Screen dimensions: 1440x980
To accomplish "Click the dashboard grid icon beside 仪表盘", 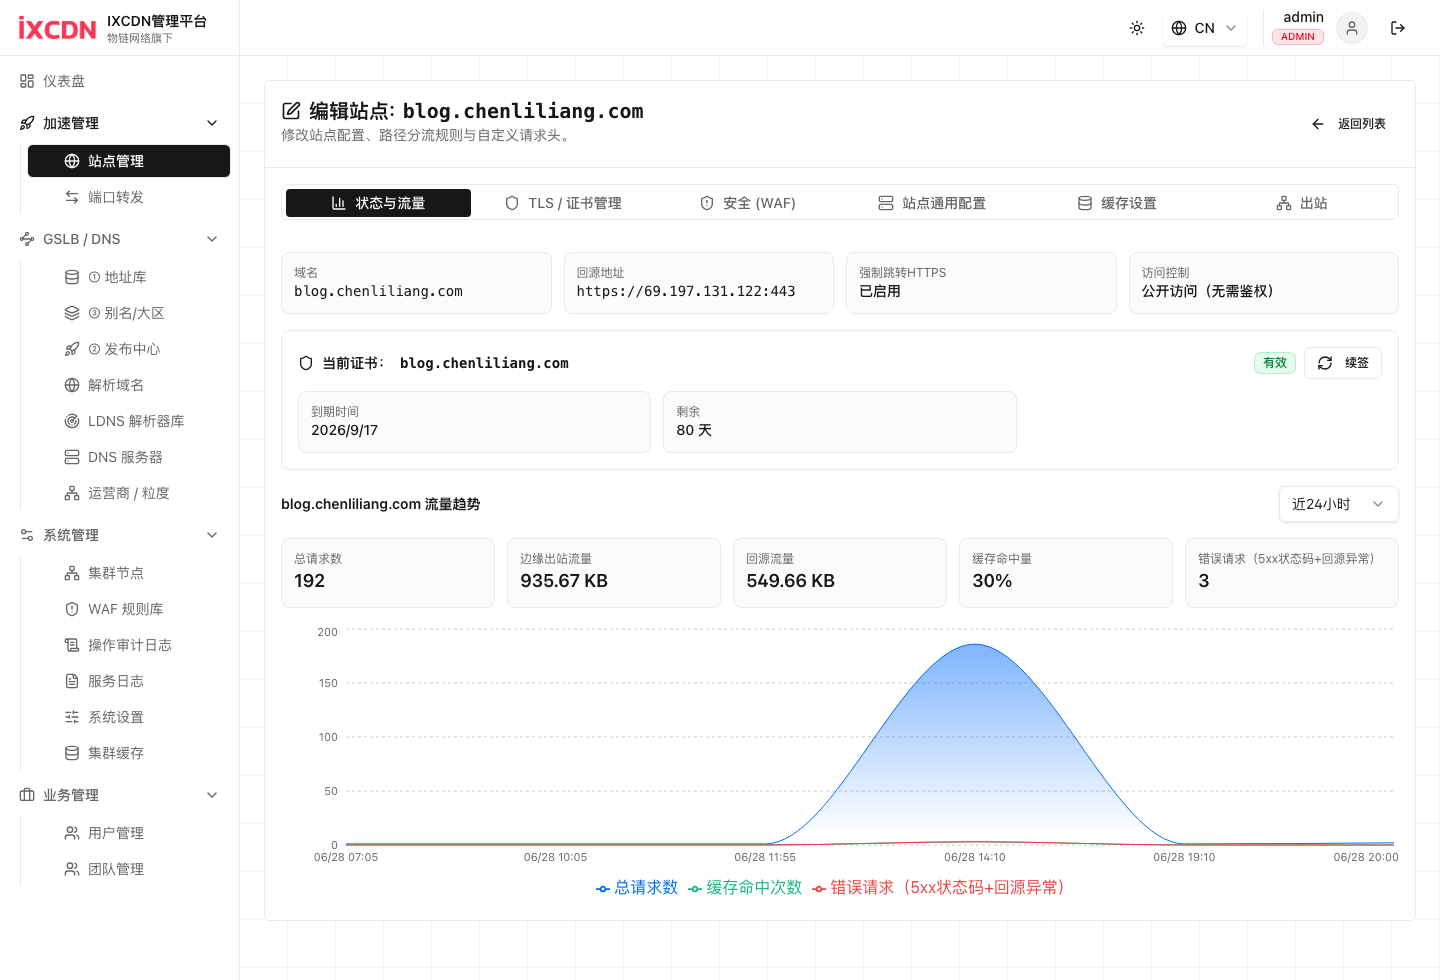I will 27,81.
